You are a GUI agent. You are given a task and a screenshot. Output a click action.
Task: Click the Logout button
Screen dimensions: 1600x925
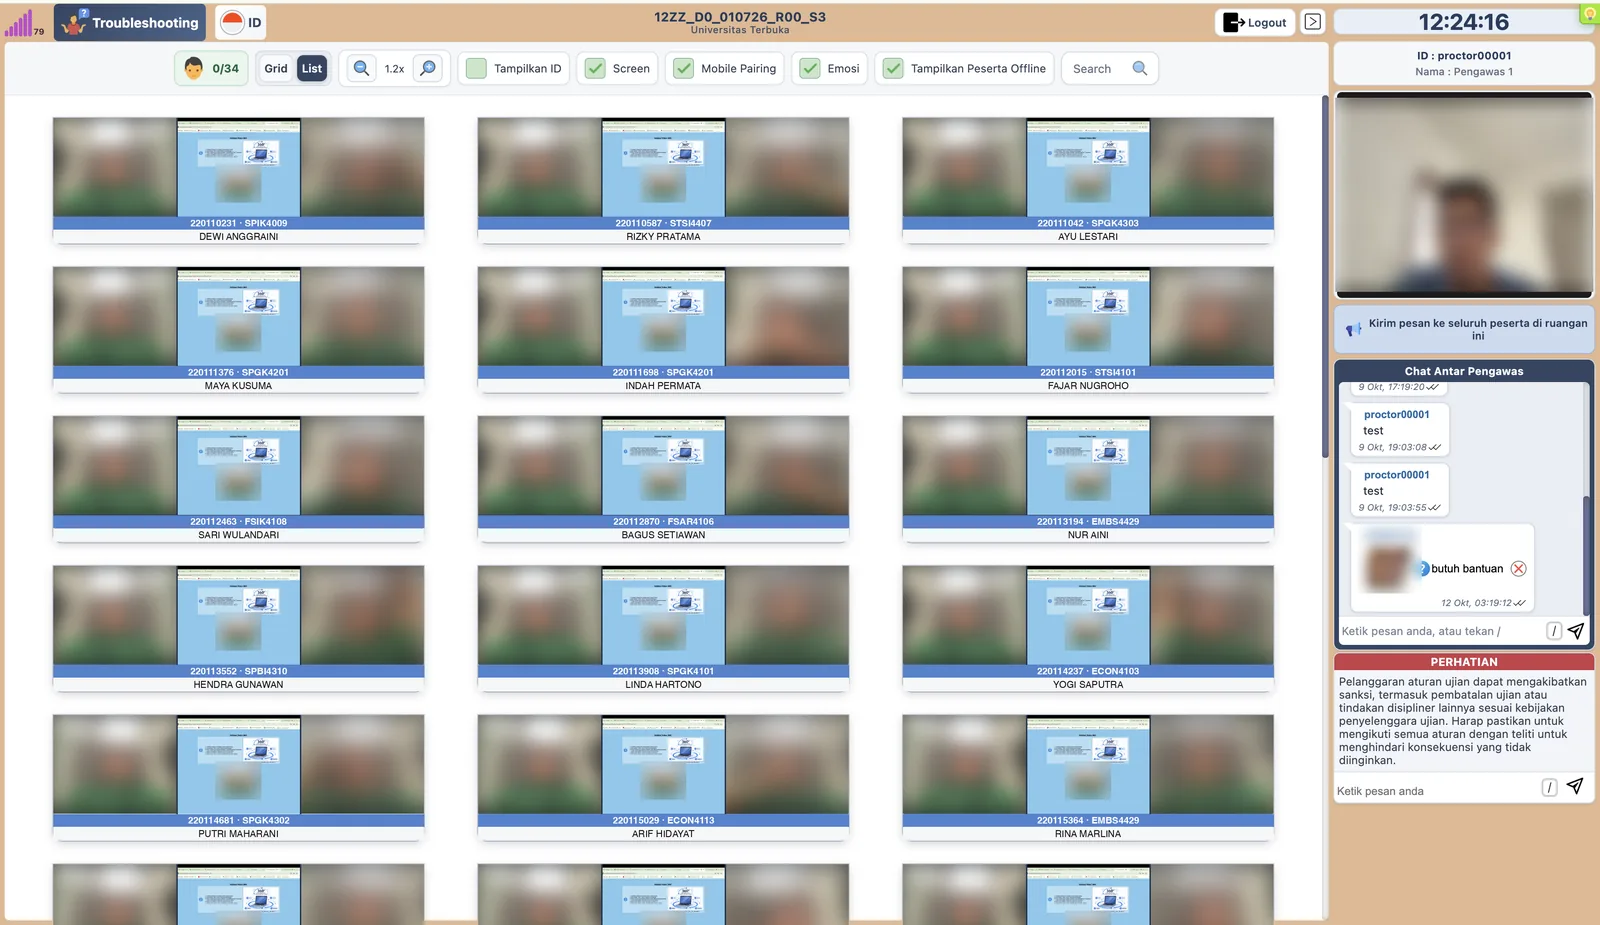[x=1255, y=22]
